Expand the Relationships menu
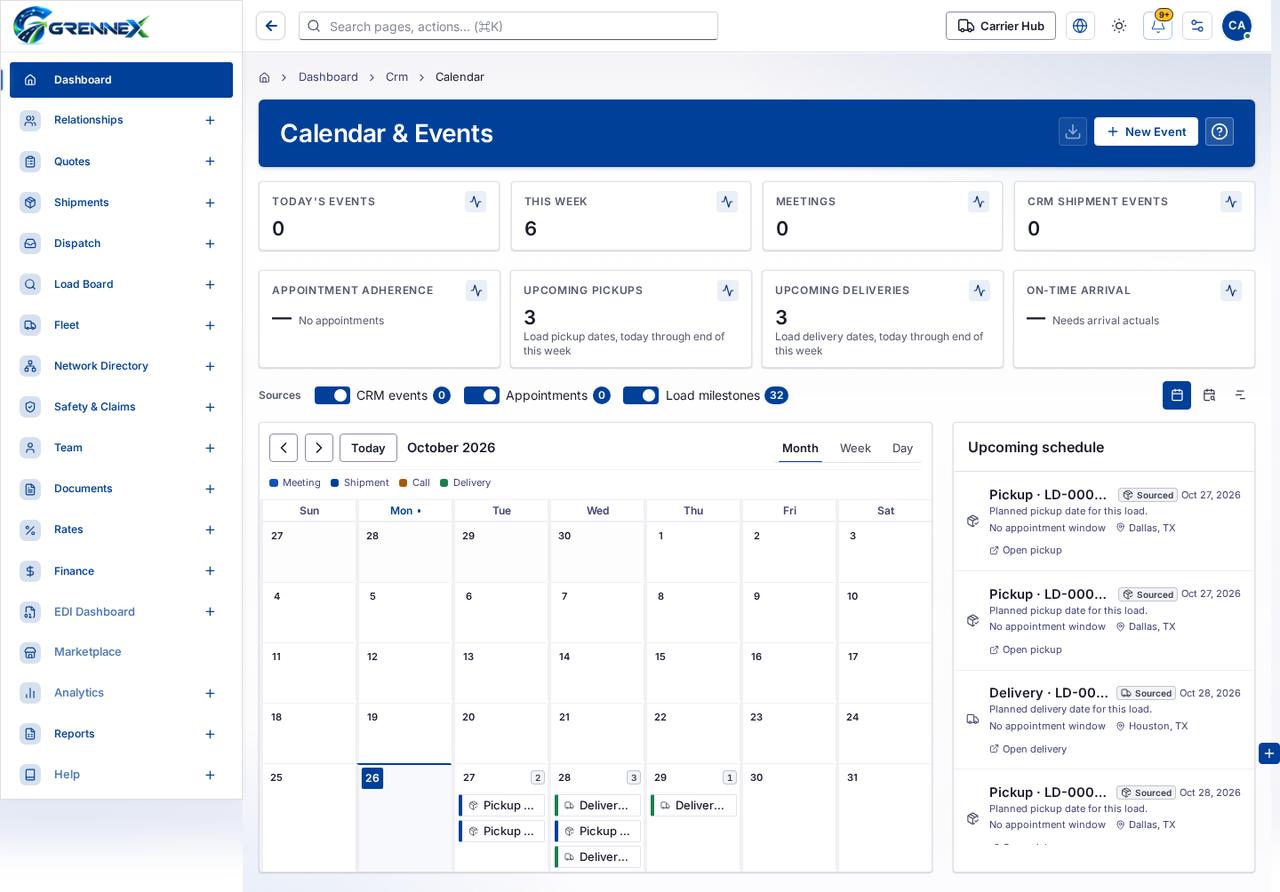The height and width of the screenshot is (892, 1280). 210,120
